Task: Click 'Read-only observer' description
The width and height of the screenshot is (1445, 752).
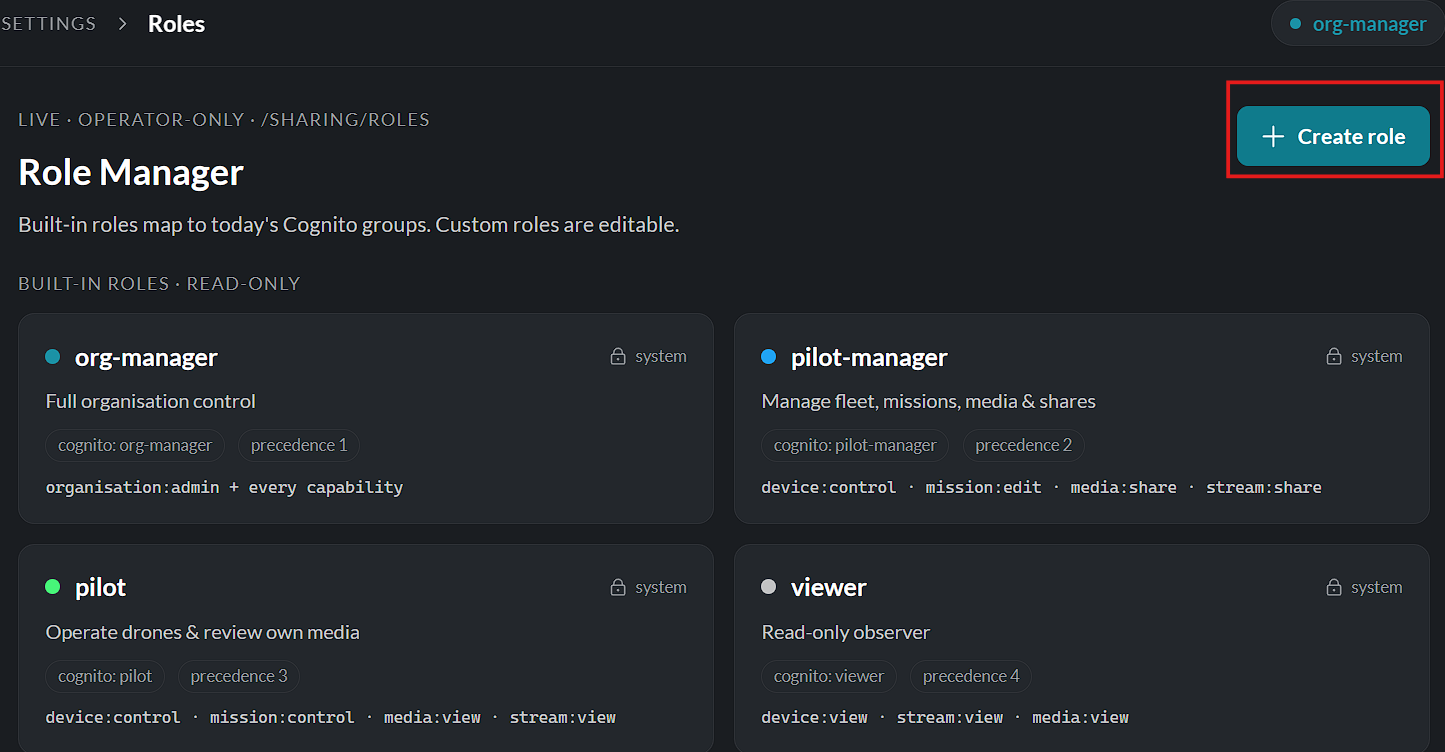Action: [x=846, y=632]
